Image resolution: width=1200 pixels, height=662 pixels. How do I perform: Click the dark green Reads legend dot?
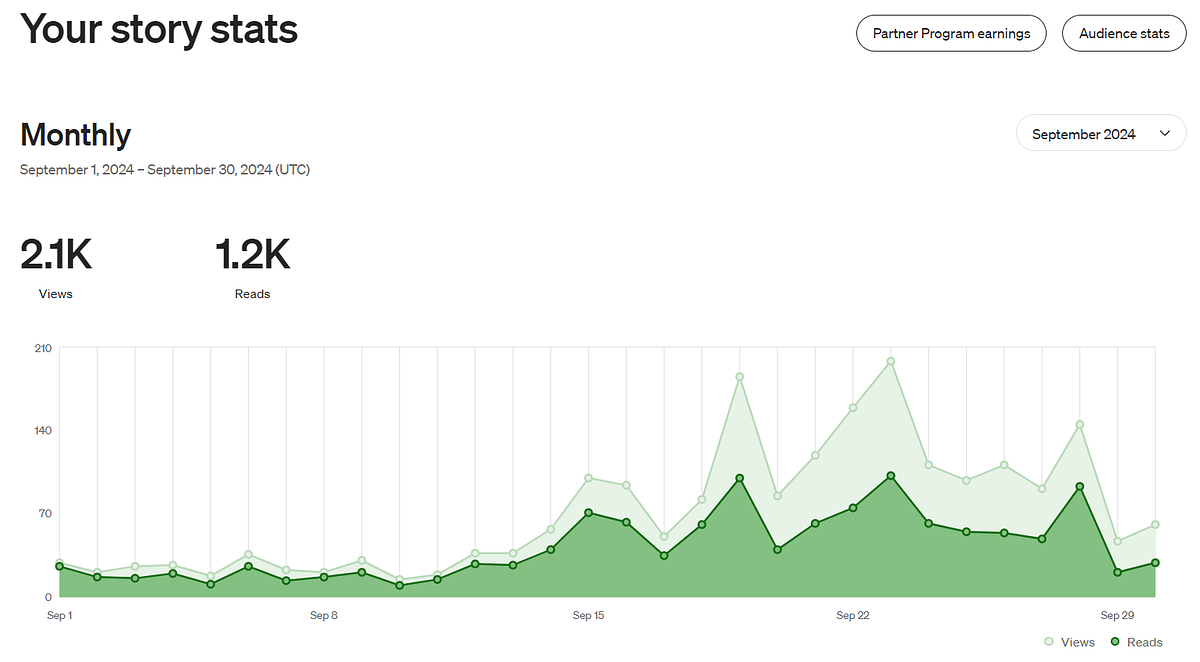(1116, 642)
